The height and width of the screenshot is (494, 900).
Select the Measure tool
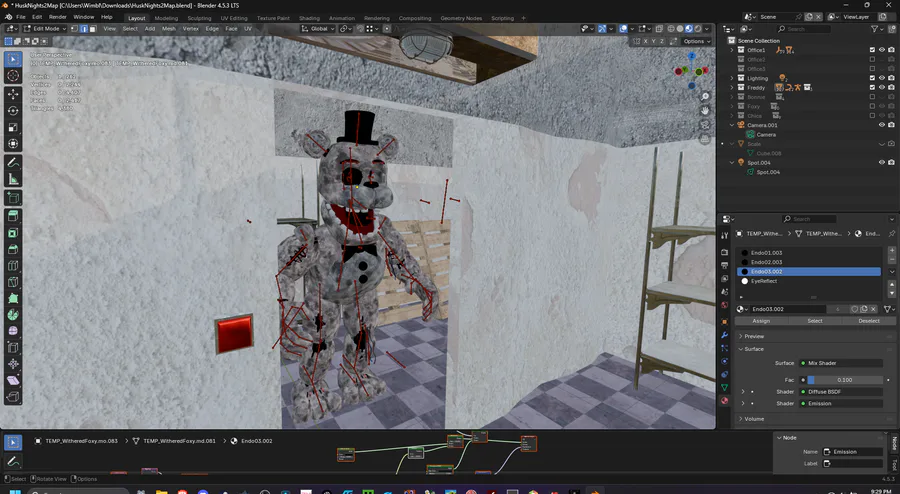point(13,180)
